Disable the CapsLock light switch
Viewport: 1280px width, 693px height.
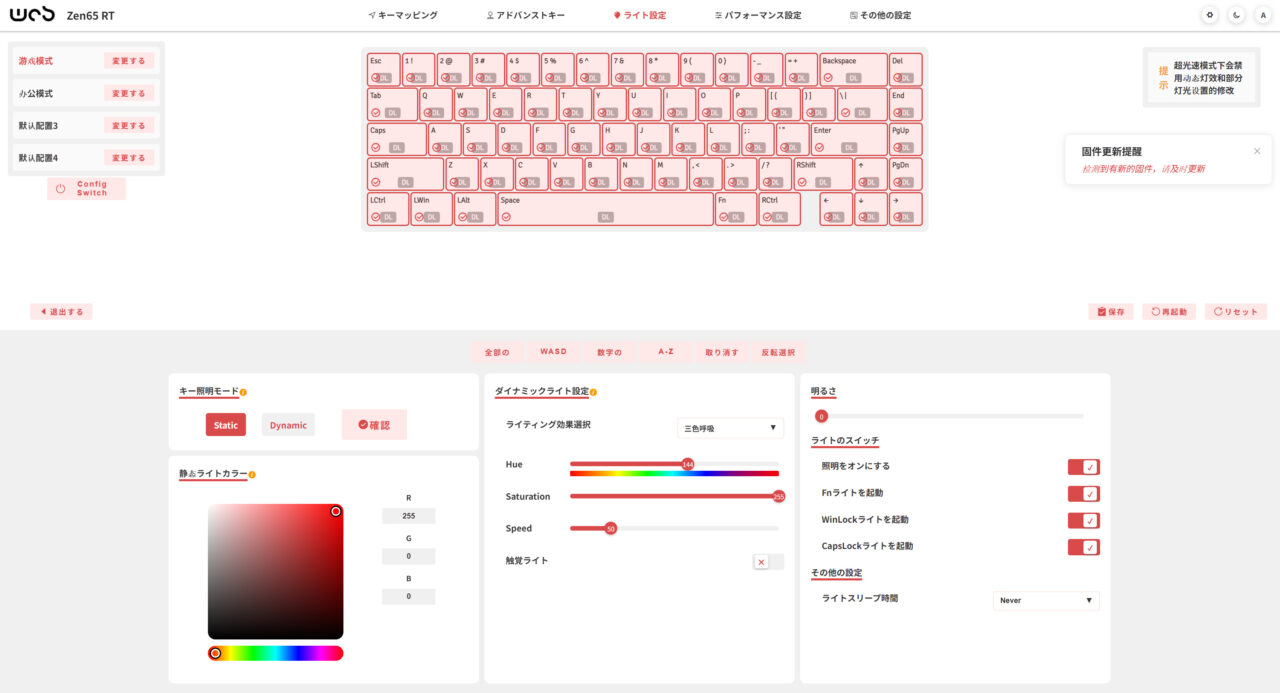[1083, 547]
